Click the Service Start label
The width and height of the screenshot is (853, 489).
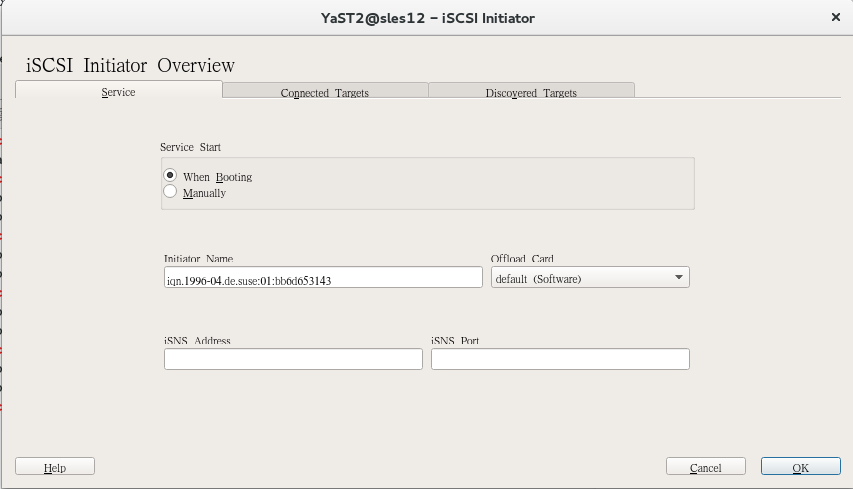click(x=190, y=147)
